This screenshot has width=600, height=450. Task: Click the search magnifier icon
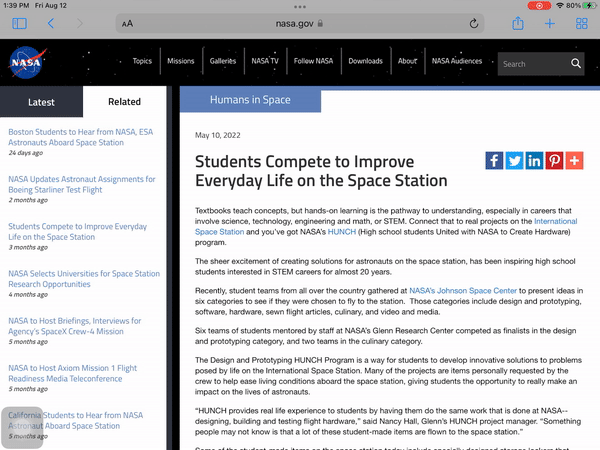[x=576, y=64]
